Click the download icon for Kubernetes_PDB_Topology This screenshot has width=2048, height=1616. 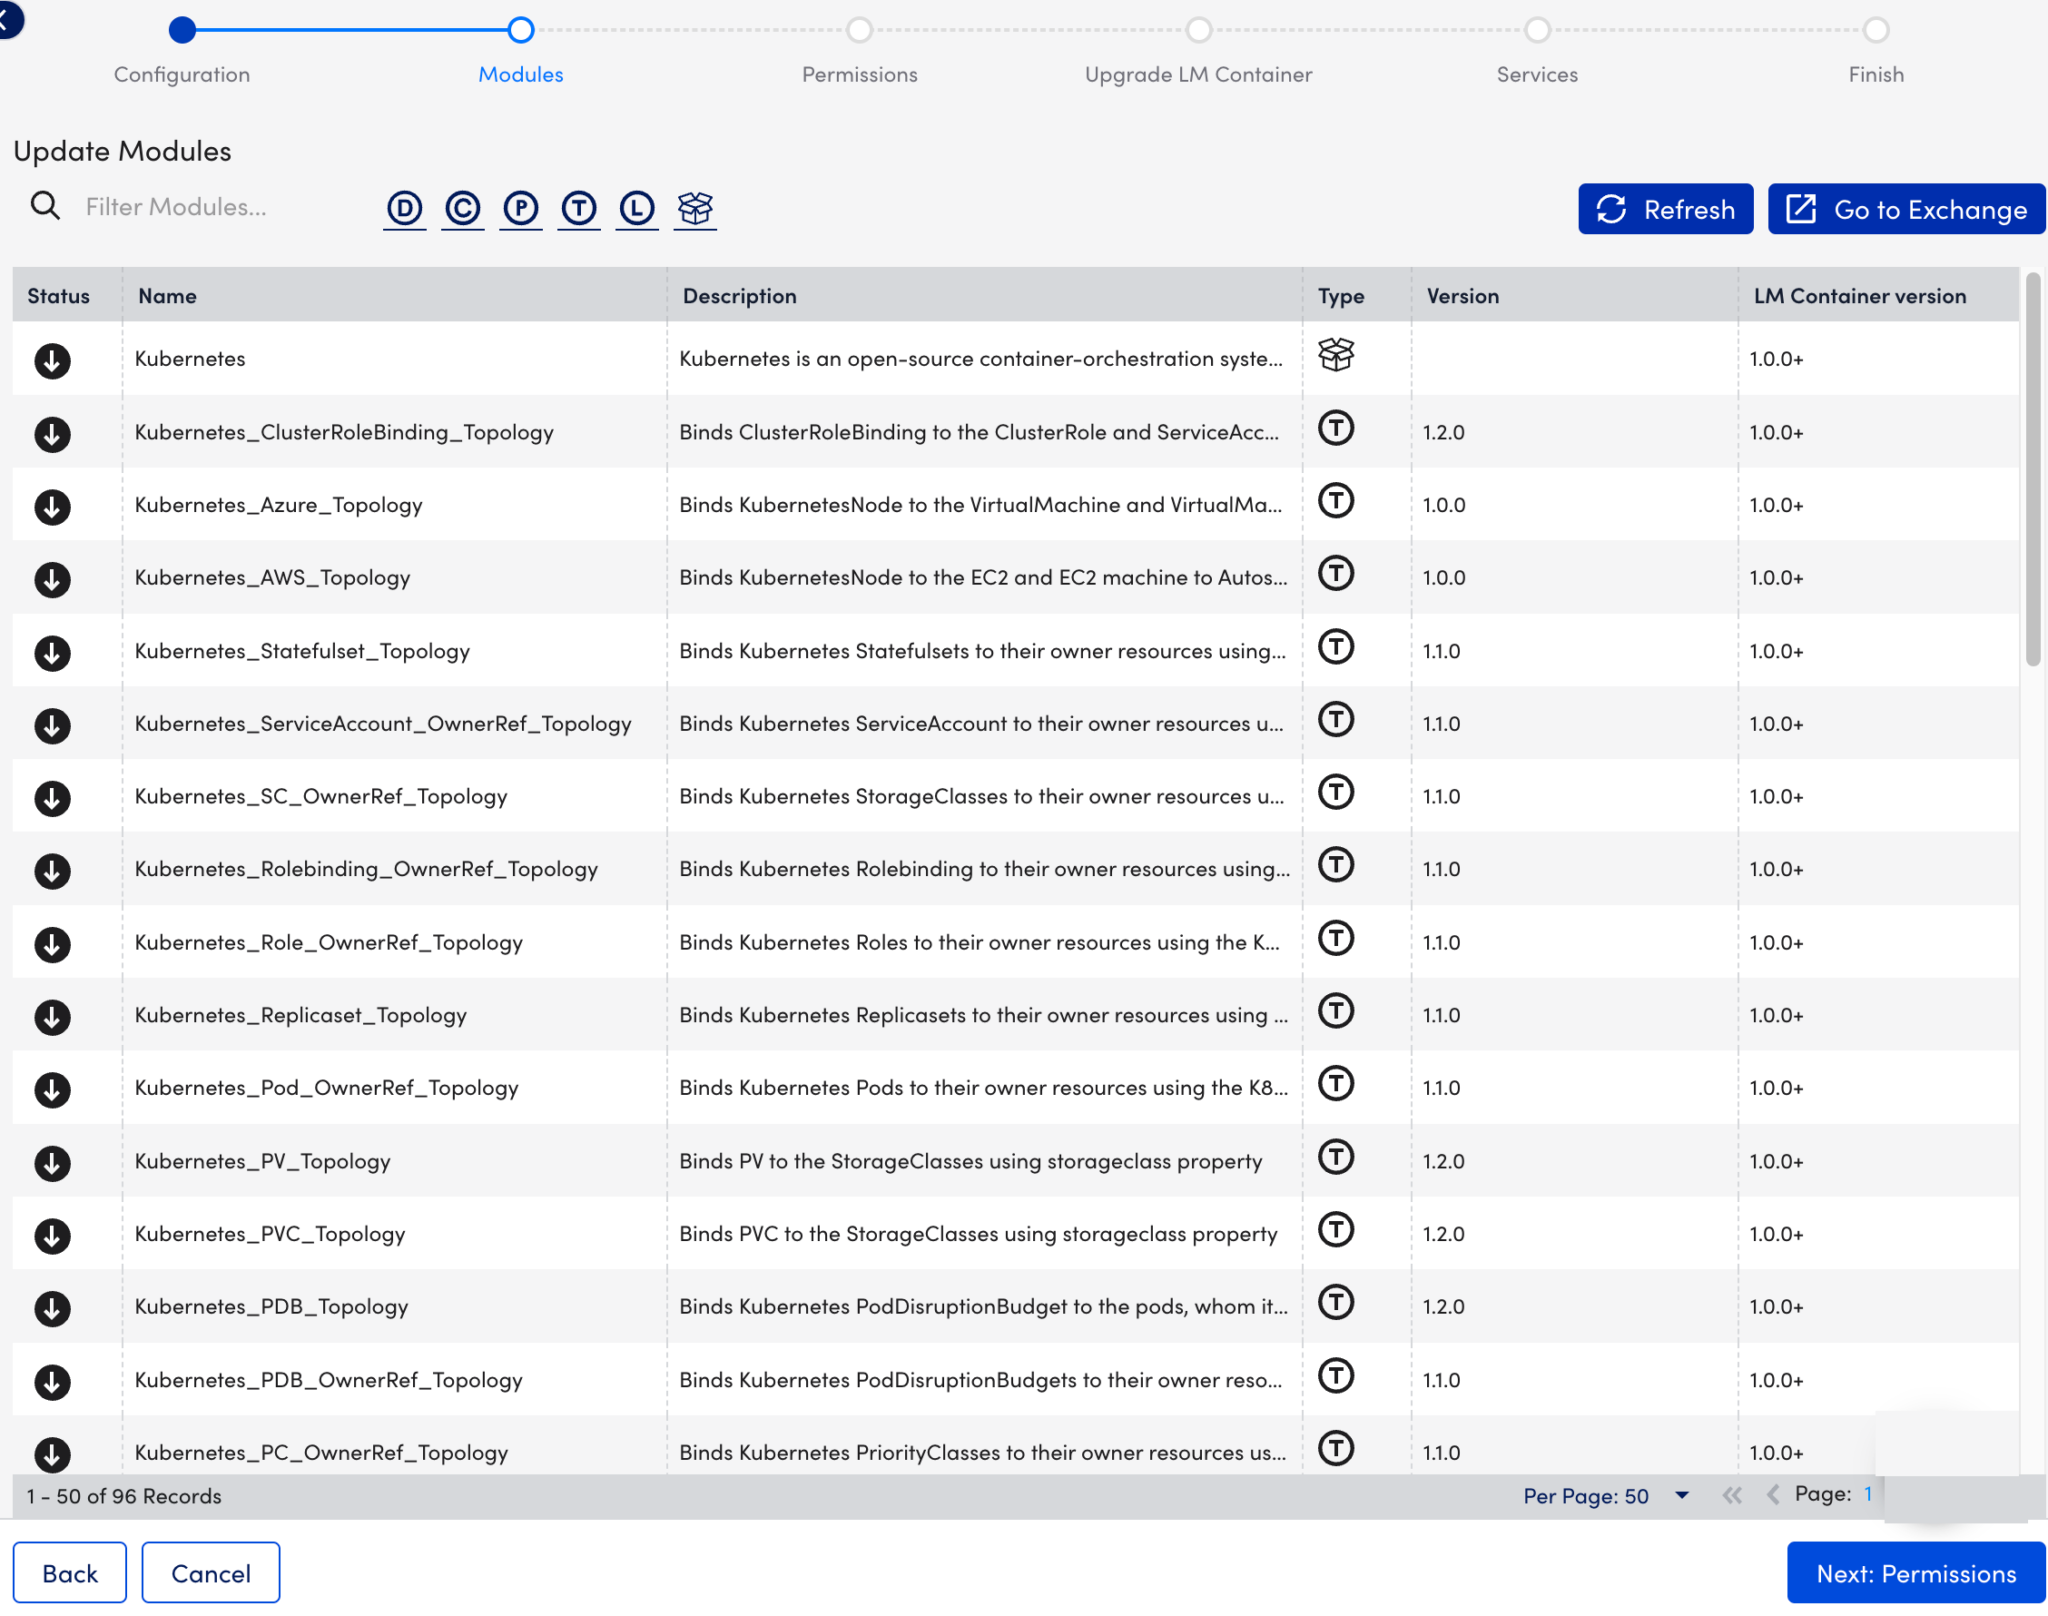52,1307
